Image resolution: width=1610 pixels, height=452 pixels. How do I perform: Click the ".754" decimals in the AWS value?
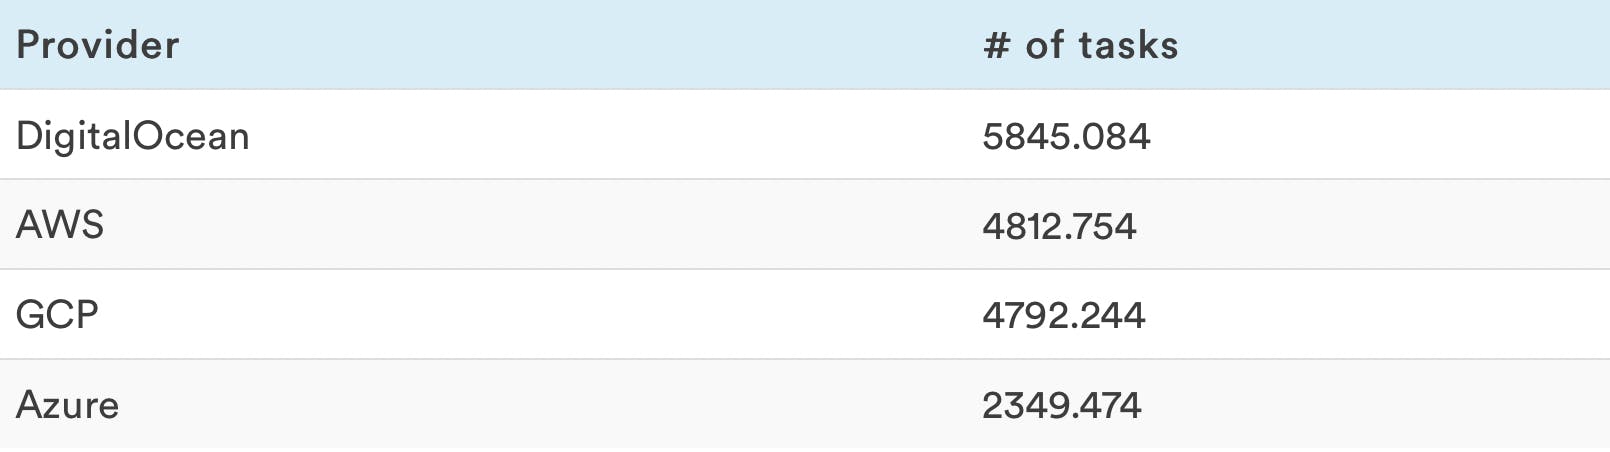[x=1105, y=226]
